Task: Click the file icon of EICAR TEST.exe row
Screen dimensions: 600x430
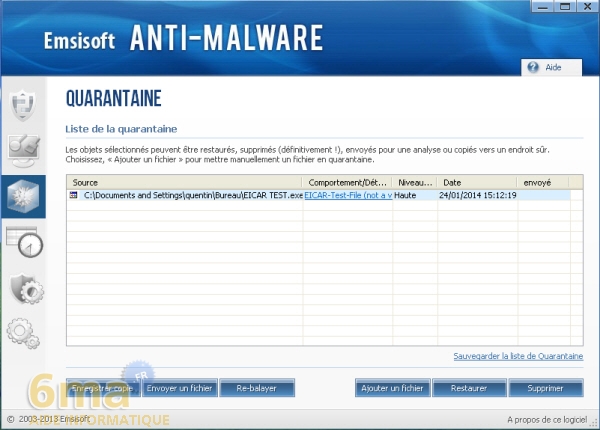Action: click(73, 195)
